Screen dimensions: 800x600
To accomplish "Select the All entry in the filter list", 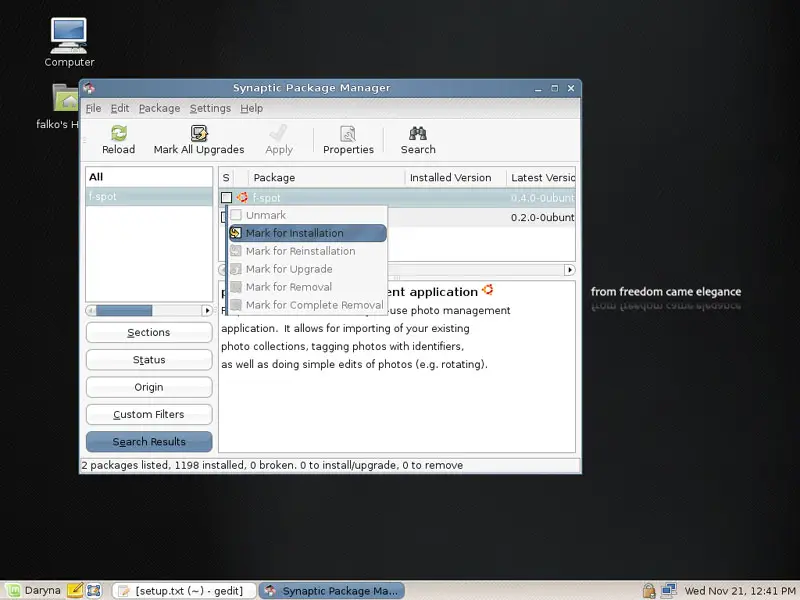I will pyautogui.click(x=149, y=177).
